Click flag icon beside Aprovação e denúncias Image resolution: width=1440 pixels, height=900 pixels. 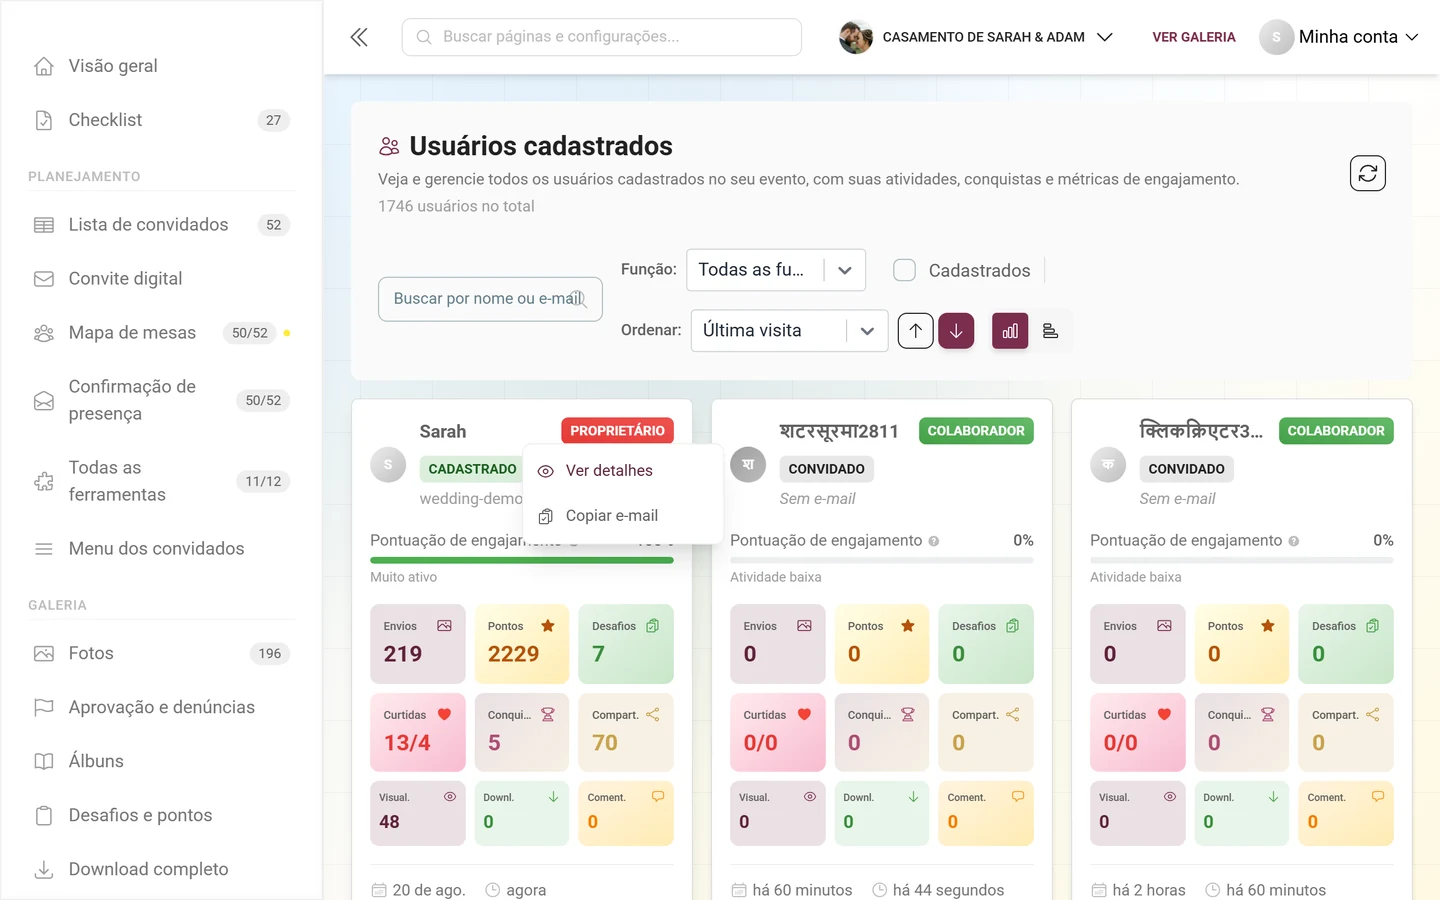pyautogui.click(x=44, y=707)
